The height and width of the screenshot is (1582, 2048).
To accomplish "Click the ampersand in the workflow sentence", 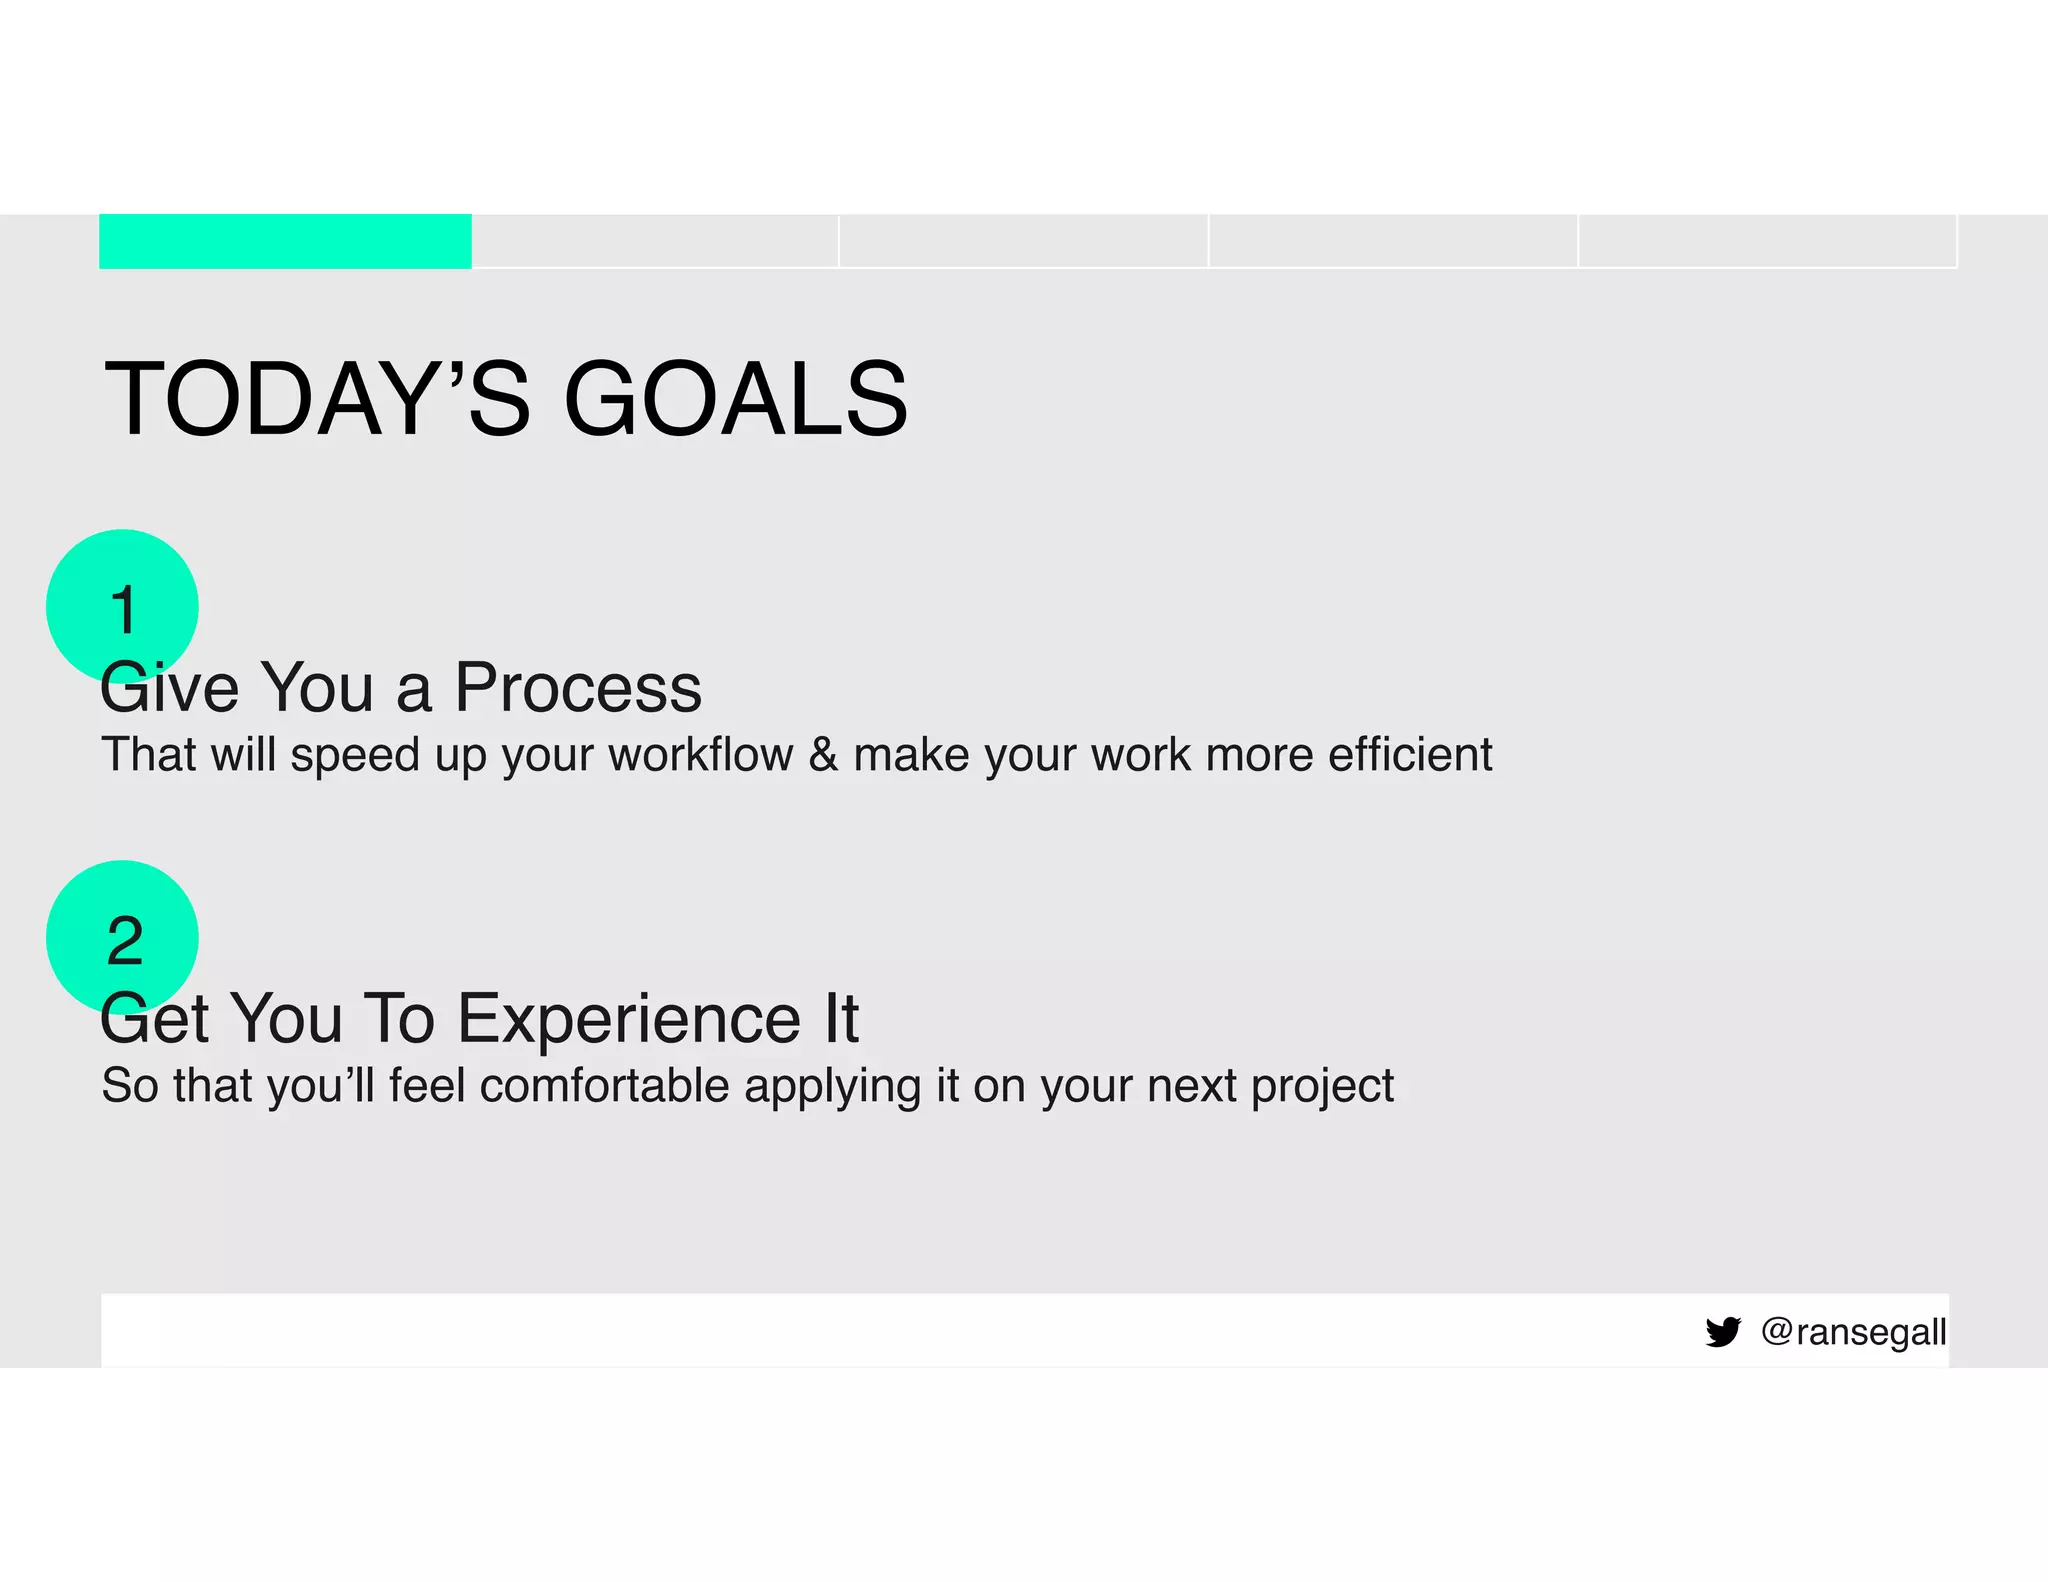I will point(823,755).
